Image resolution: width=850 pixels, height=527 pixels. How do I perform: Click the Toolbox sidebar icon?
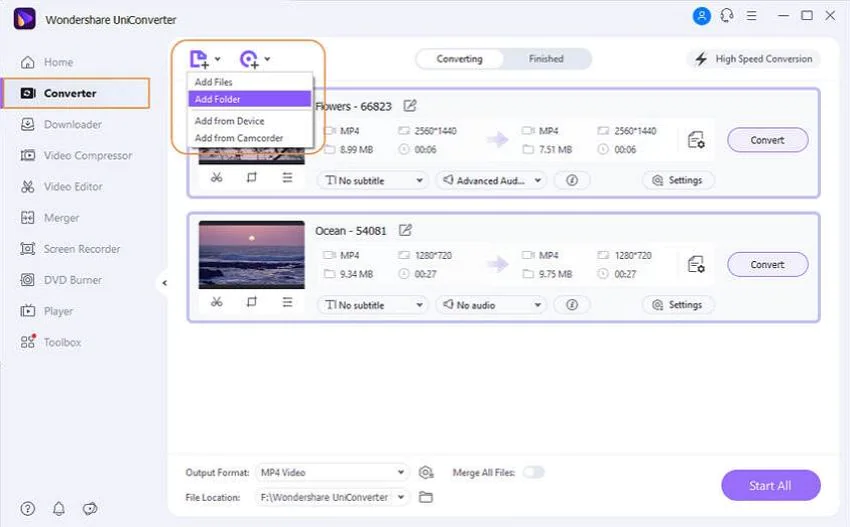[x=27, y=342]
